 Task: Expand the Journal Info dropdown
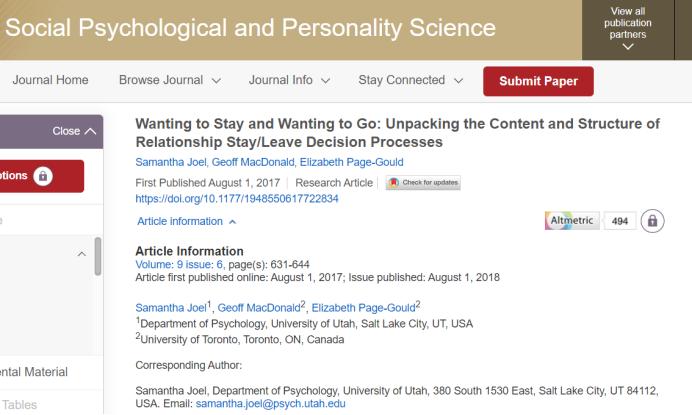[x=294, y=80]
